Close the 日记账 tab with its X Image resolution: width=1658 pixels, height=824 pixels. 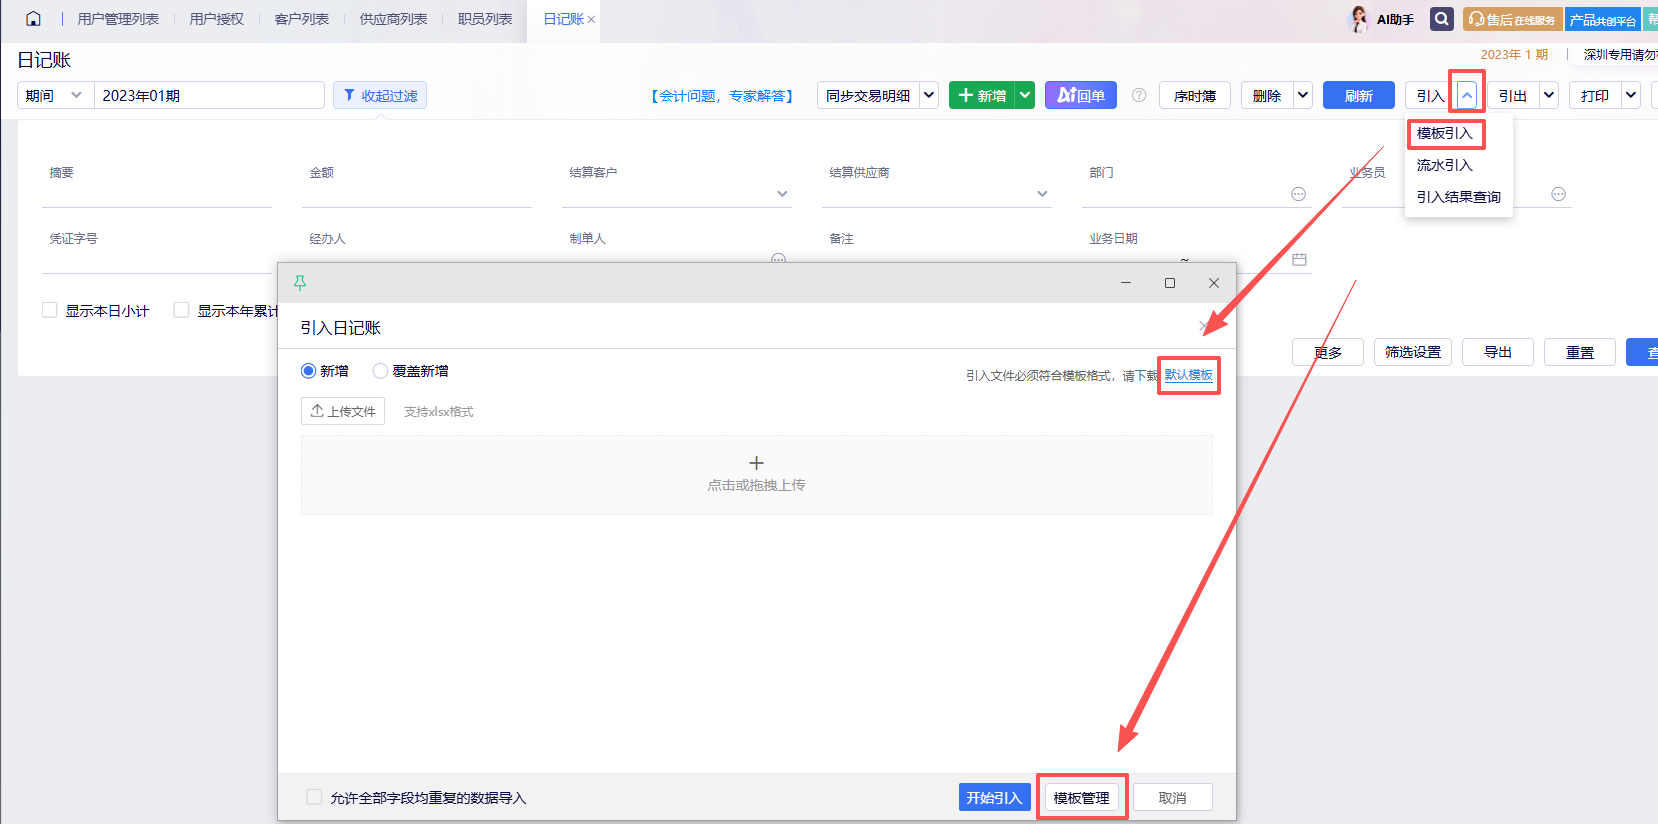tap(591, 20)
